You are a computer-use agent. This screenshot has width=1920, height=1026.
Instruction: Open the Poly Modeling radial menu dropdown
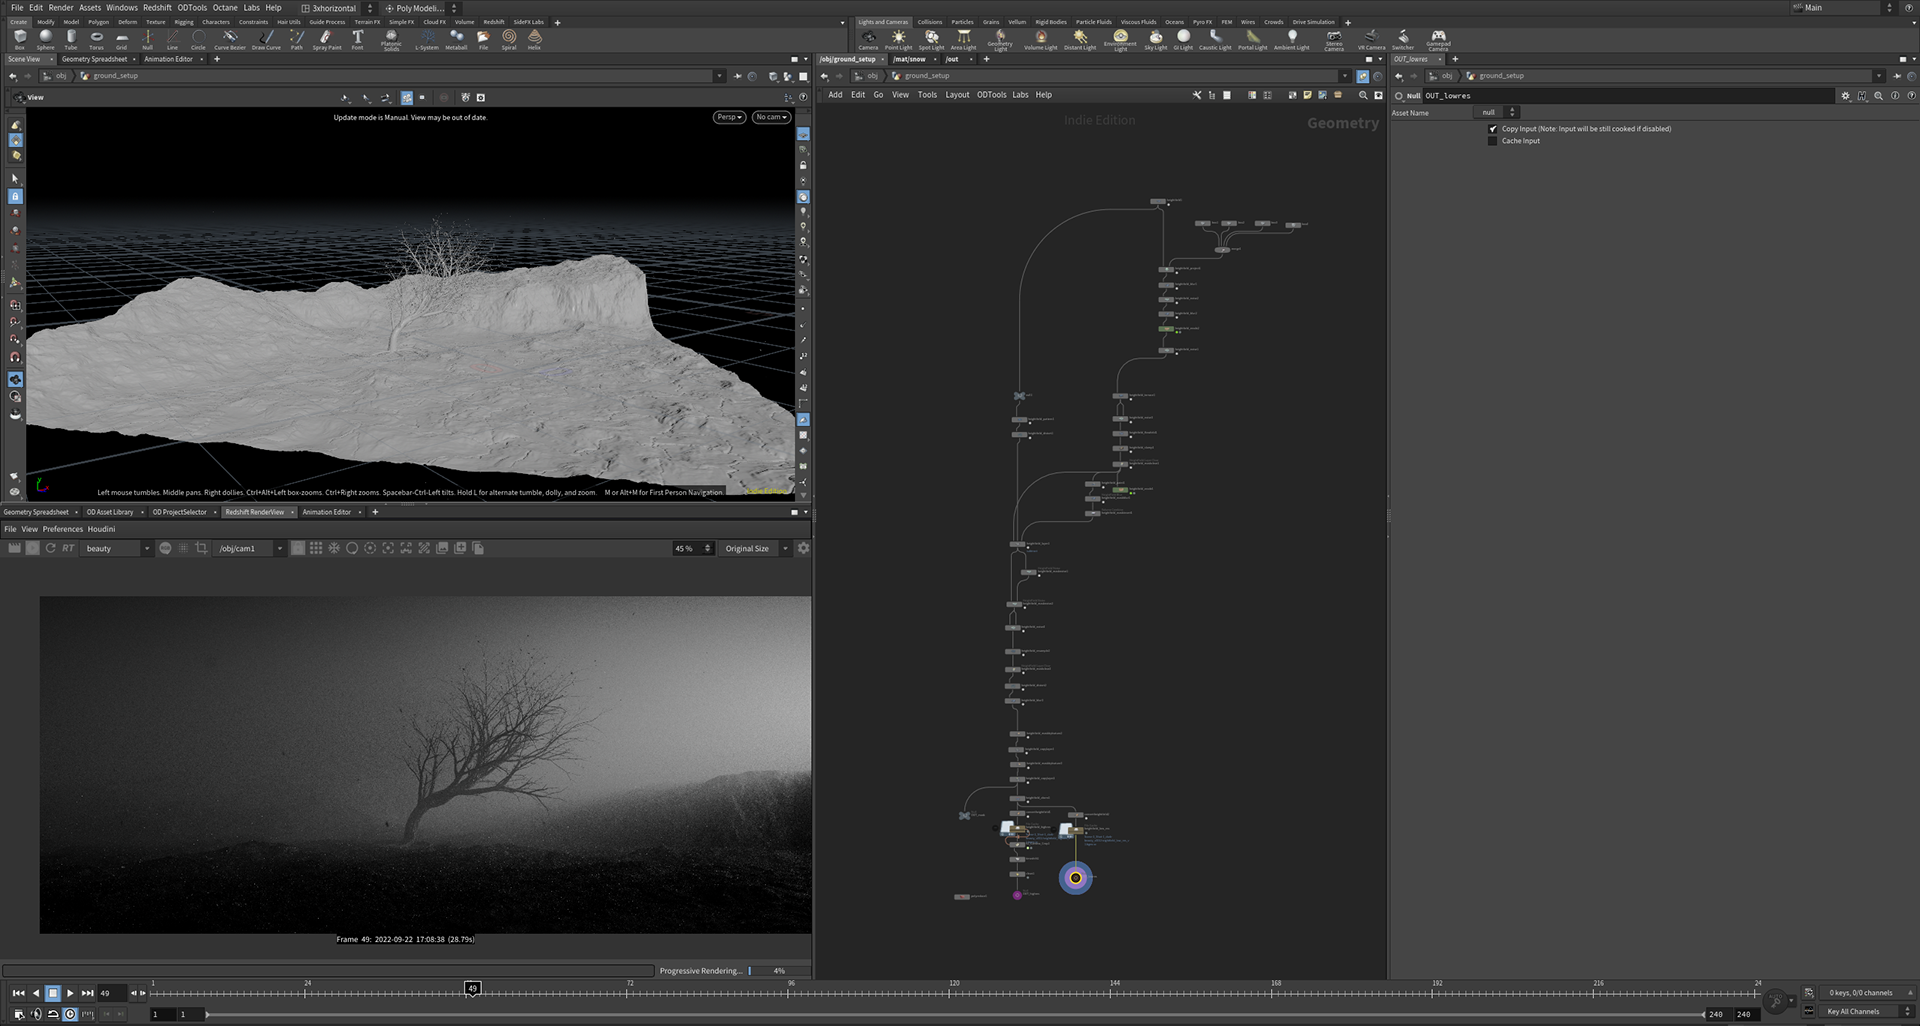click(x=420, y=8)
